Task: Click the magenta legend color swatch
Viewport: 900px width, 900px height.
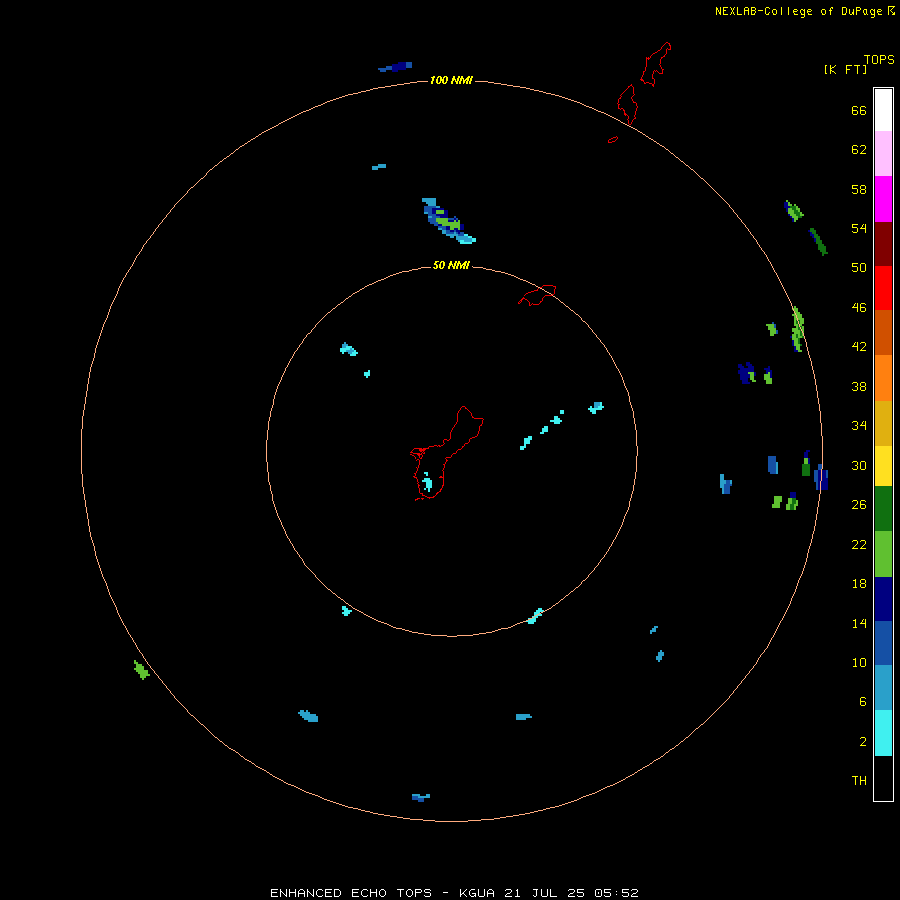Action: (x=883, y=199)
